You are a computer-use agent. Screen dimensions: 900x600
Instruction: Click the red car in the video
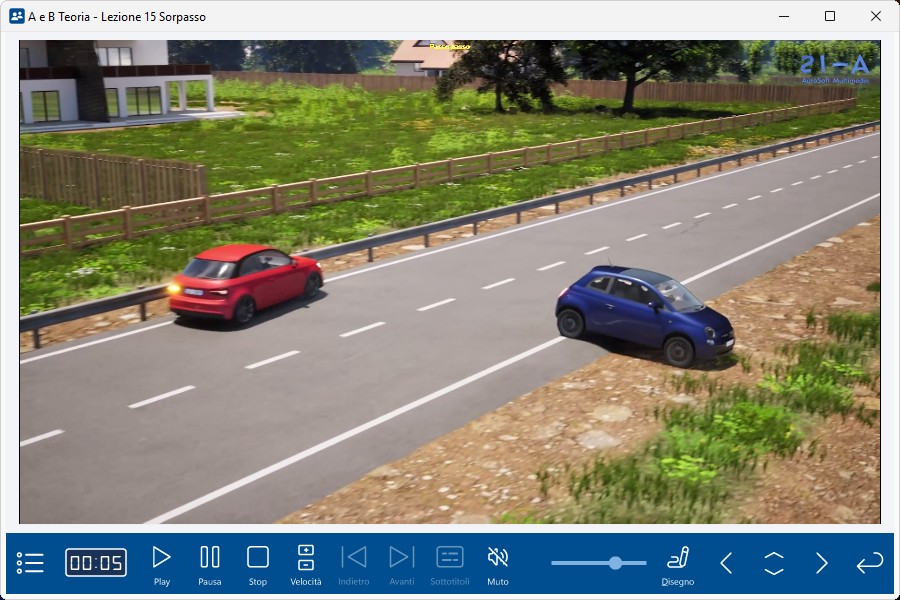coord(245,282)
